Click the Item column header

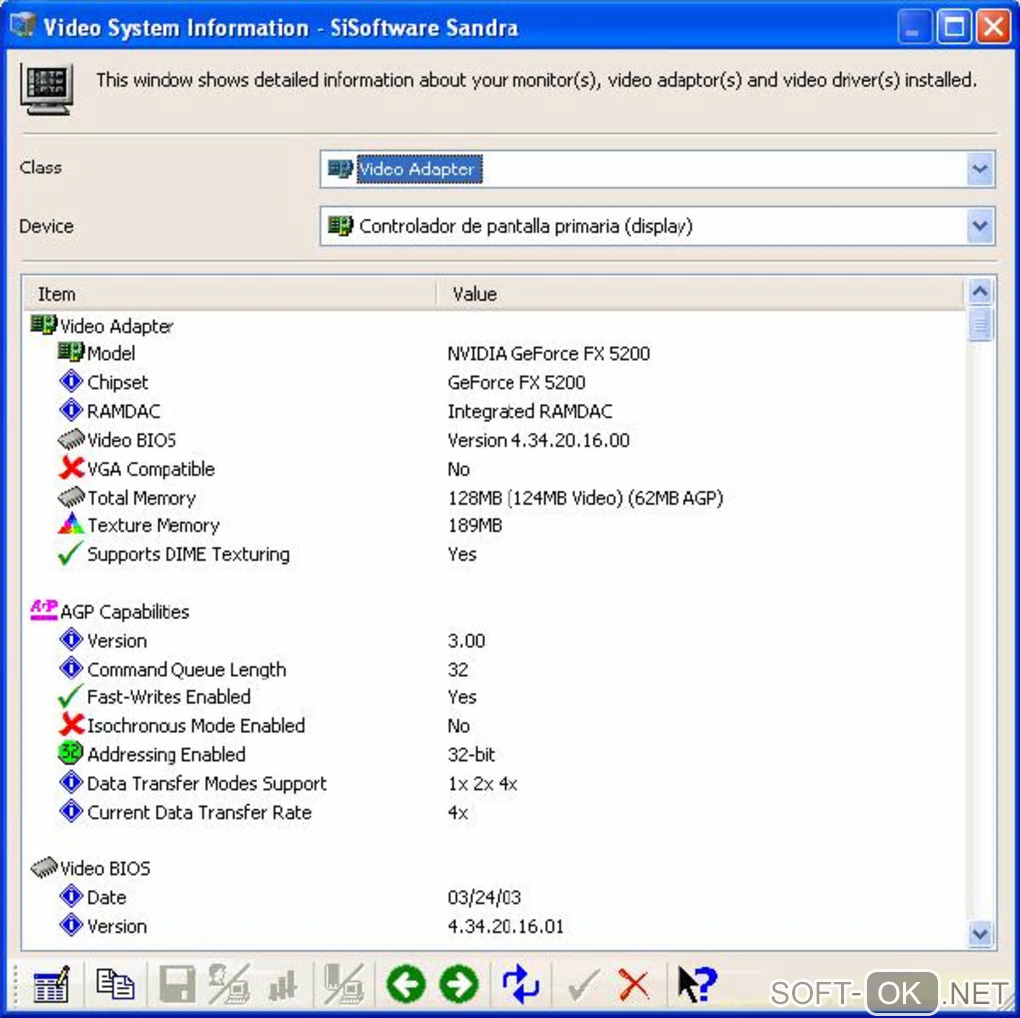tap(229, 294)
